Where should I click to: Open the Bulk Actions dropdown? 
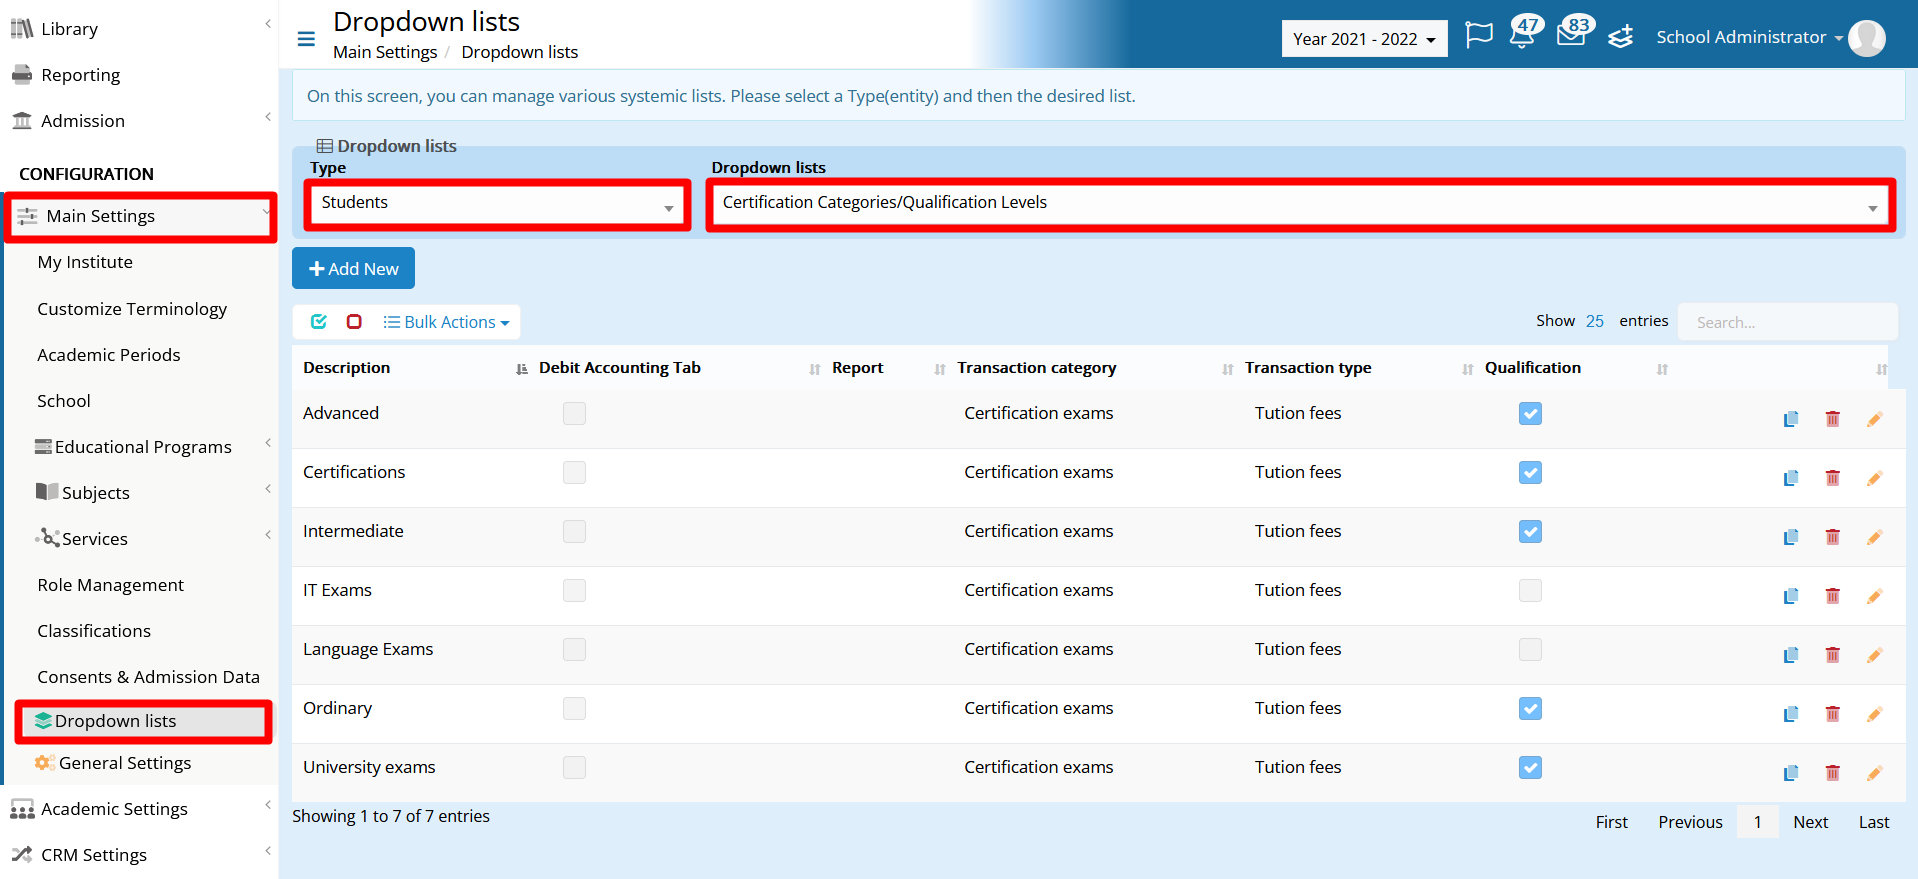[x=447, y=322]
